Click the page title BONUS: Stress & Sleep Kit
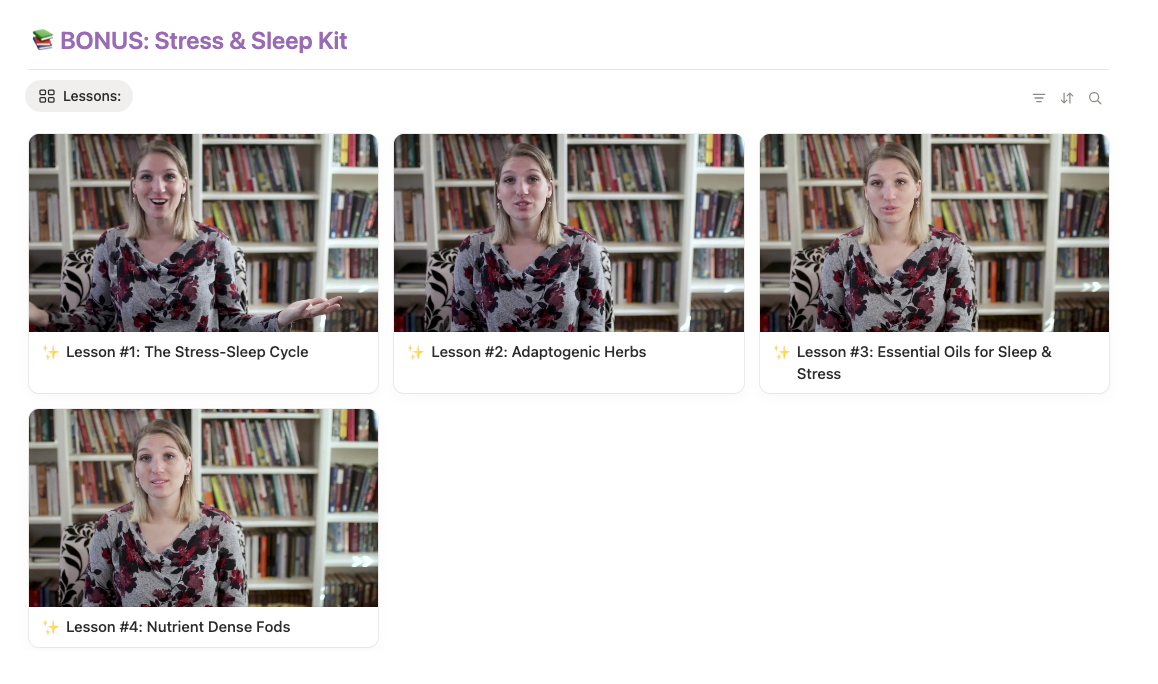Viewport: 1158px width, 684px height. [203, 40]
